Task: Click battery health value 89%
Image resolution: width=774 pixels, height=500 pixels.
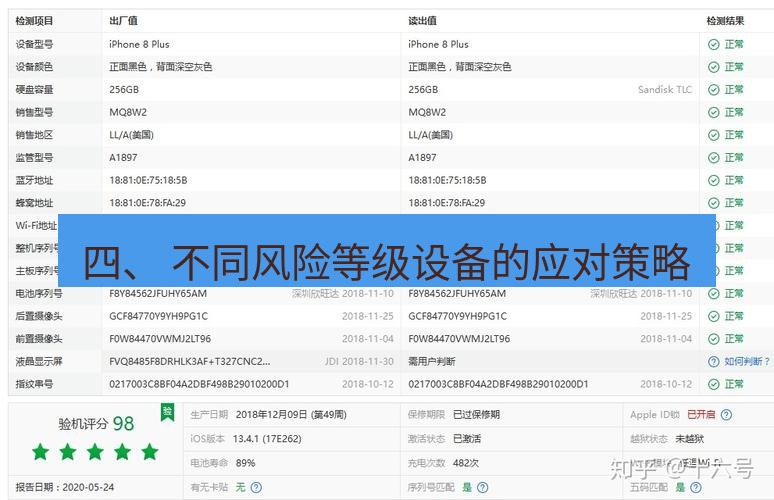Action: tap(245, 463)
